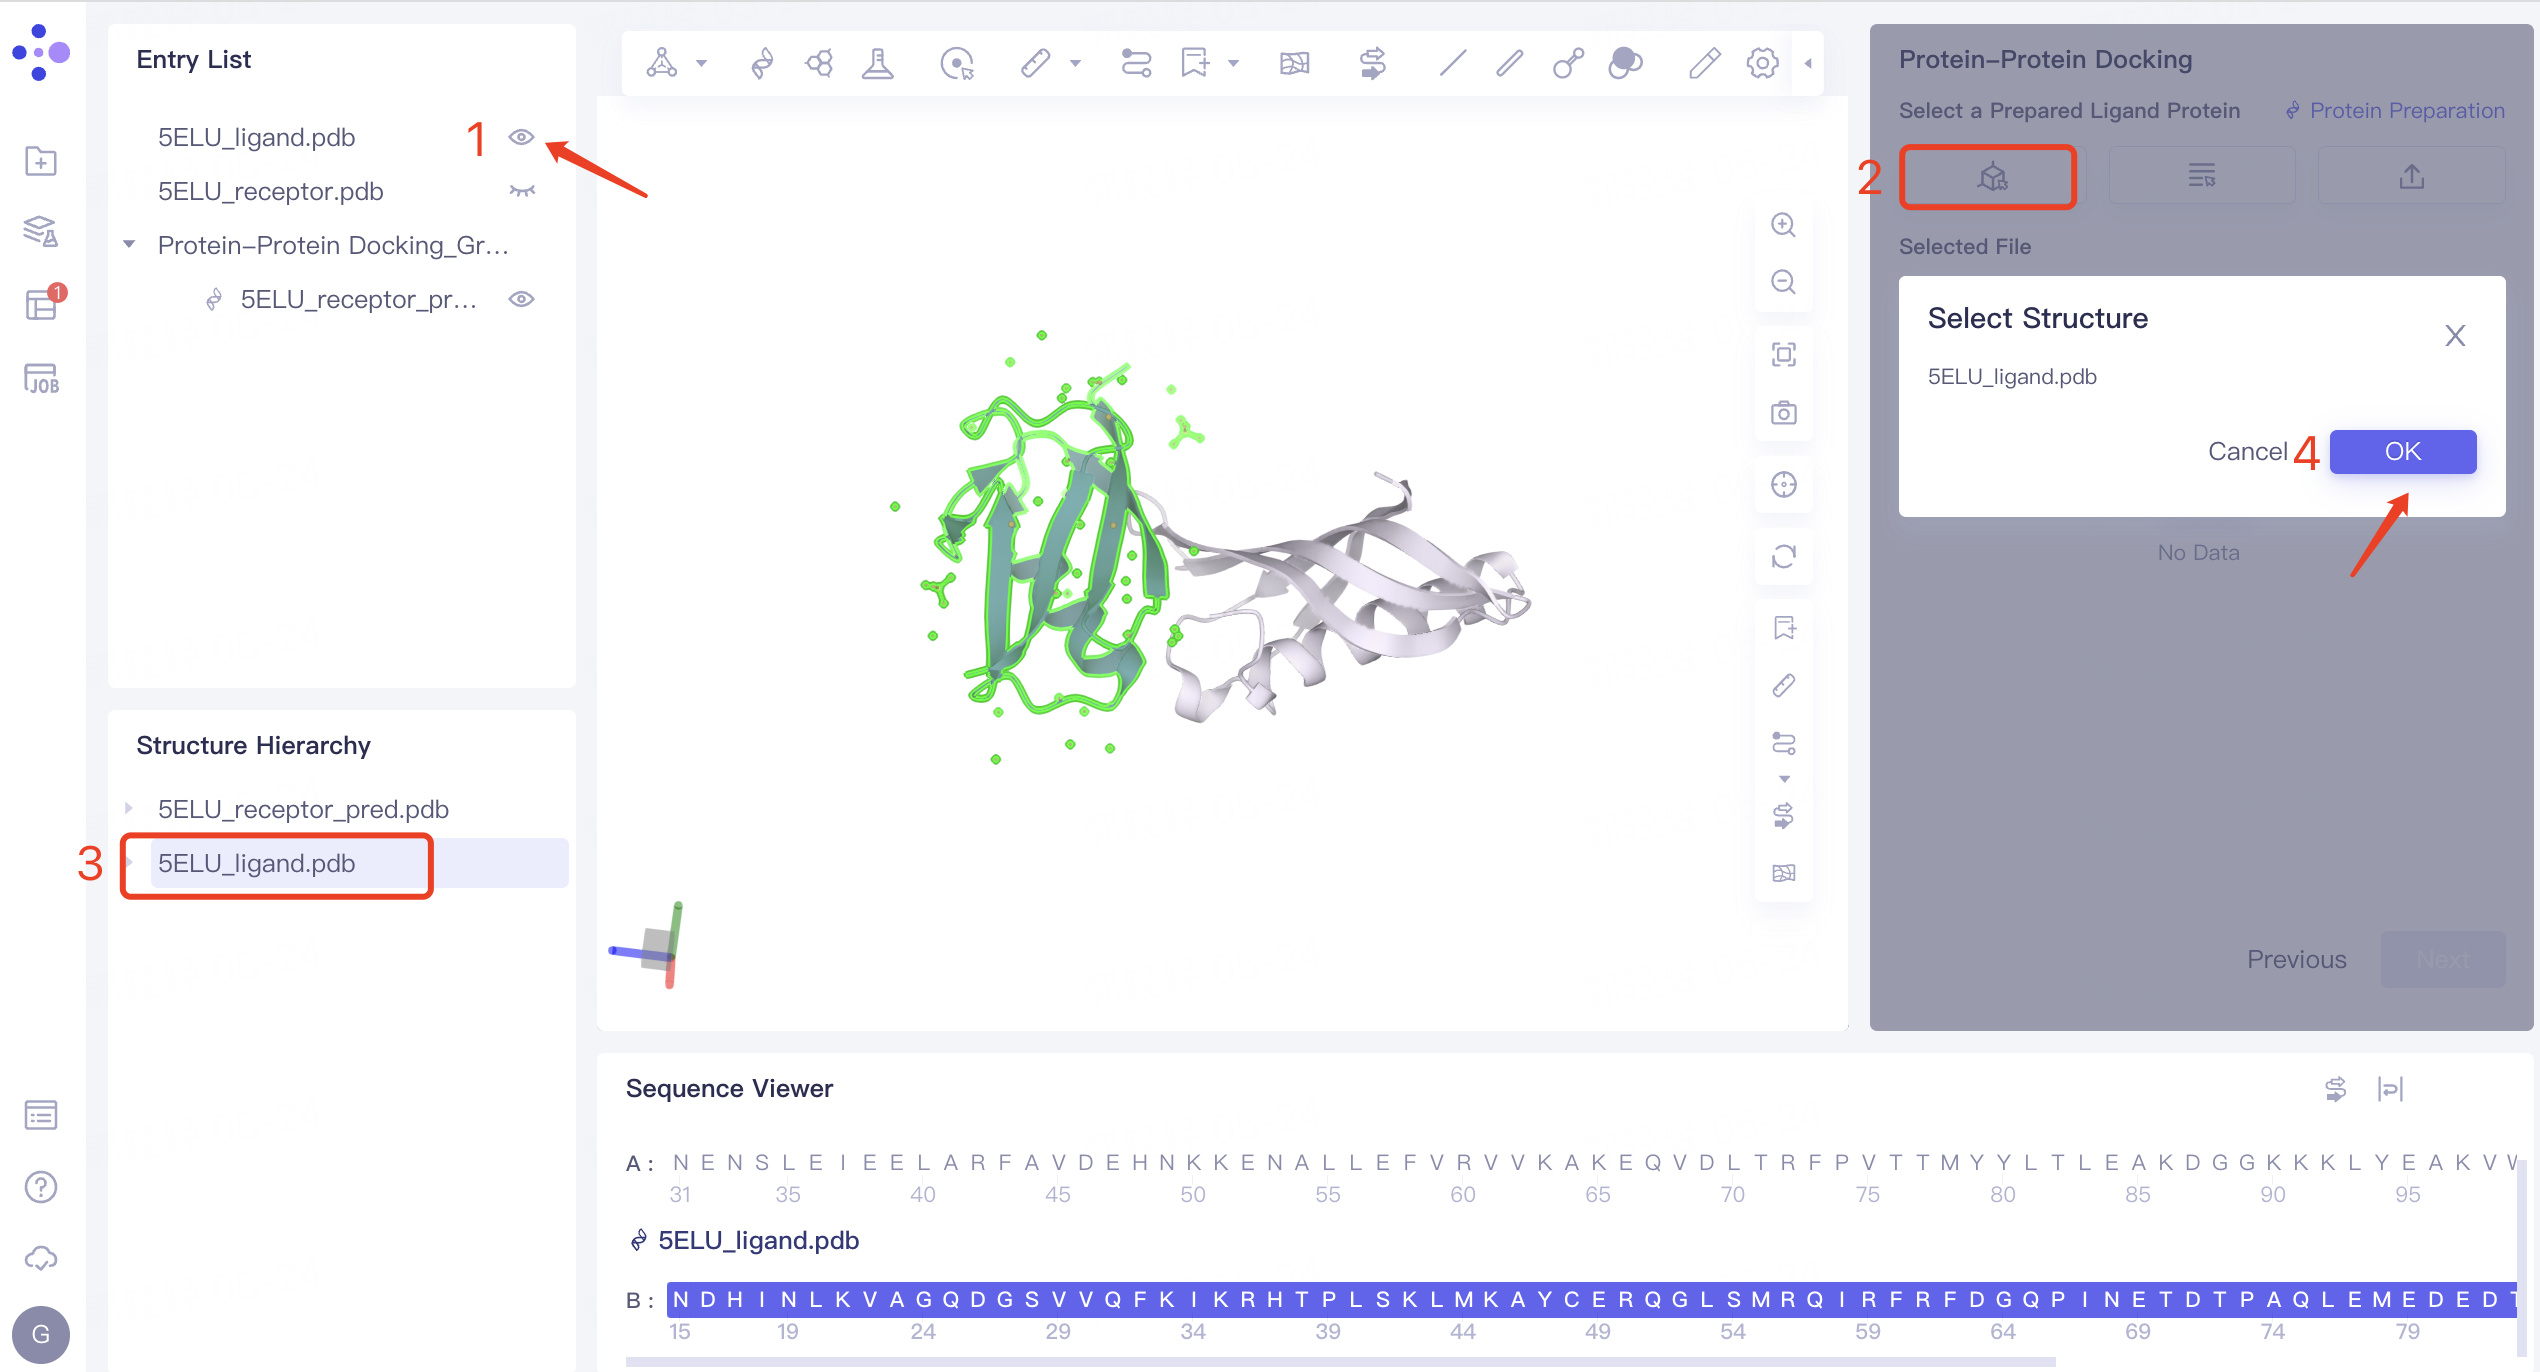Select 5ELU_ligand.pdb inside the Select Structure dialog
The image size is (2540, 1372).
(x=2011, y=376)
